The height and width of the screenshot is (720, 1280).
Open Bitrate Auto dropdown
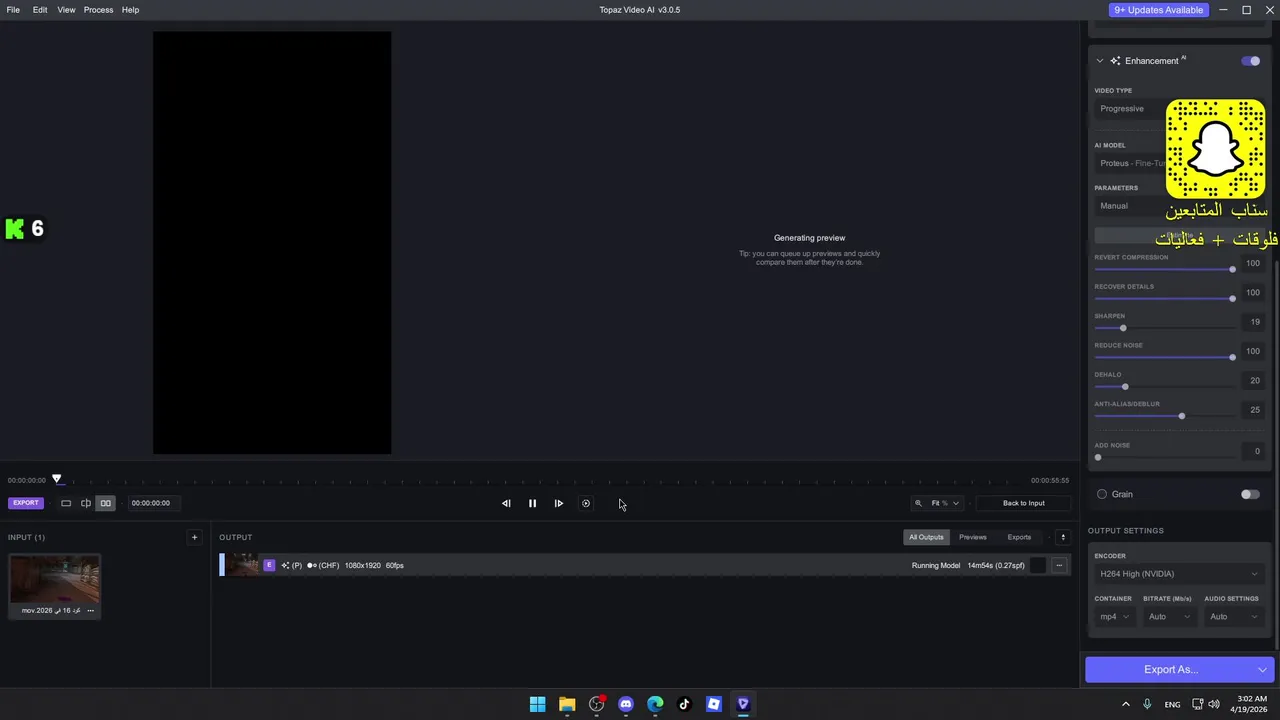[x=1169, y=617]
